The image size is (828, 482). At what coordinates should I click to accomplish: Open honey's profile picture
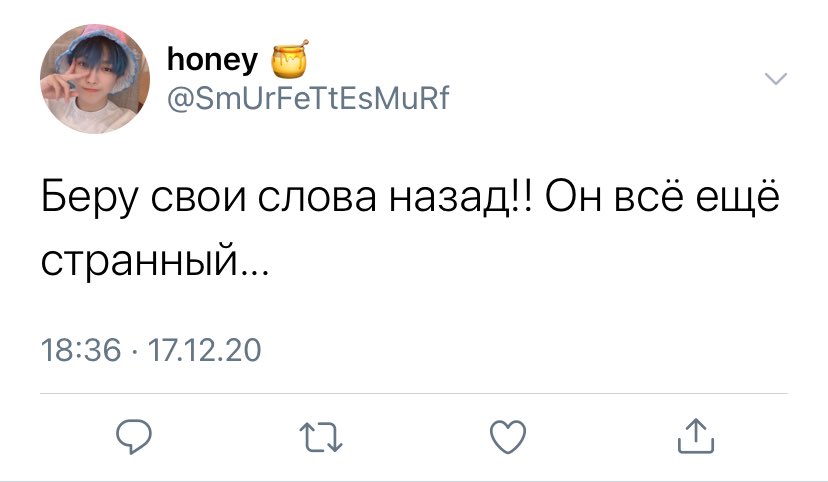tap(95, 79)
